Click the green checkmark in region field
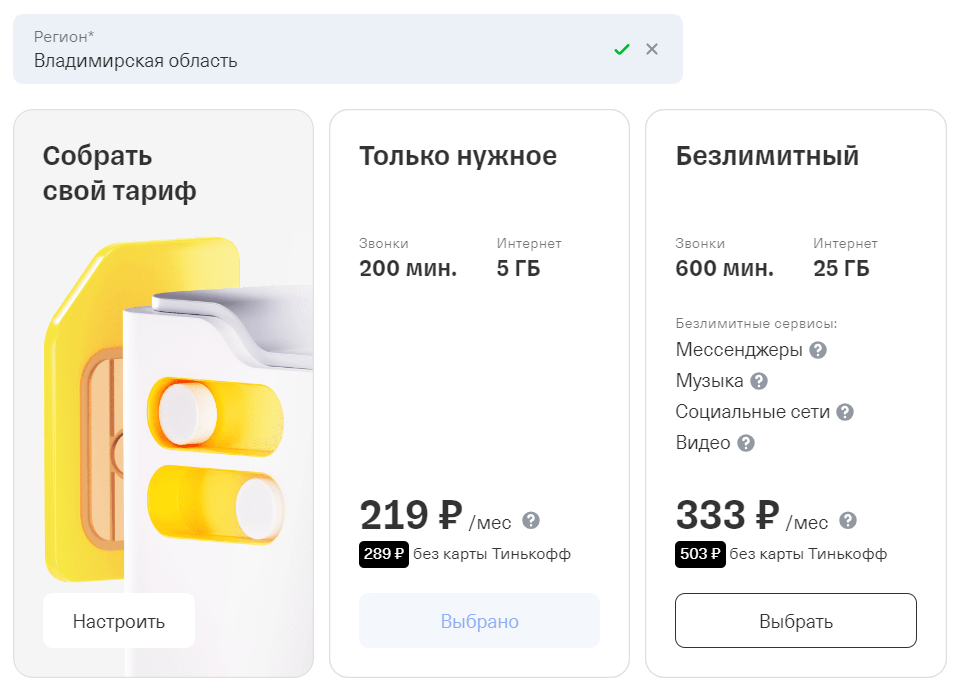The width and height of the screenshot is (958, 688). pyautogui.click(x=622, y=49)
